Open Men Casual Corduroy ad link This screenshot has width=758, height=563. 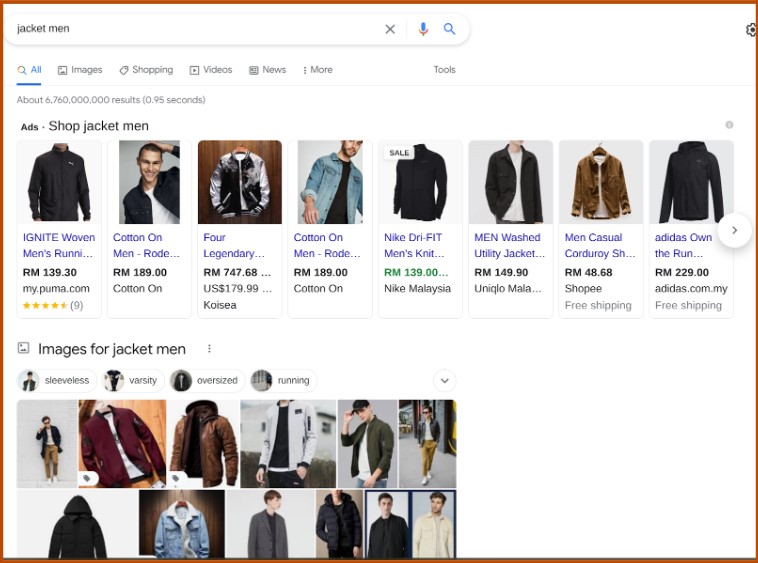600,245
